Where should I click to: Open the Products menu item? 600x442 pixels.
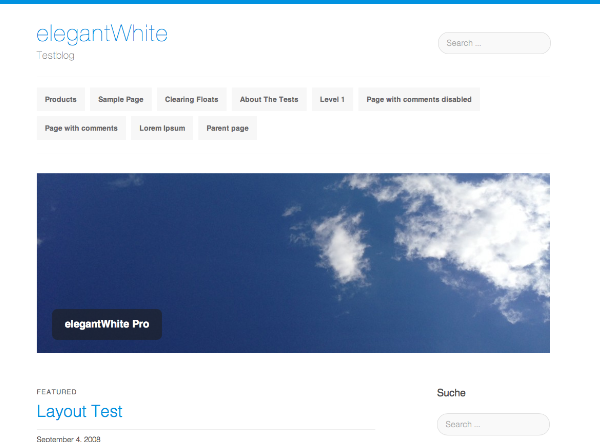[x=61, y=99]
